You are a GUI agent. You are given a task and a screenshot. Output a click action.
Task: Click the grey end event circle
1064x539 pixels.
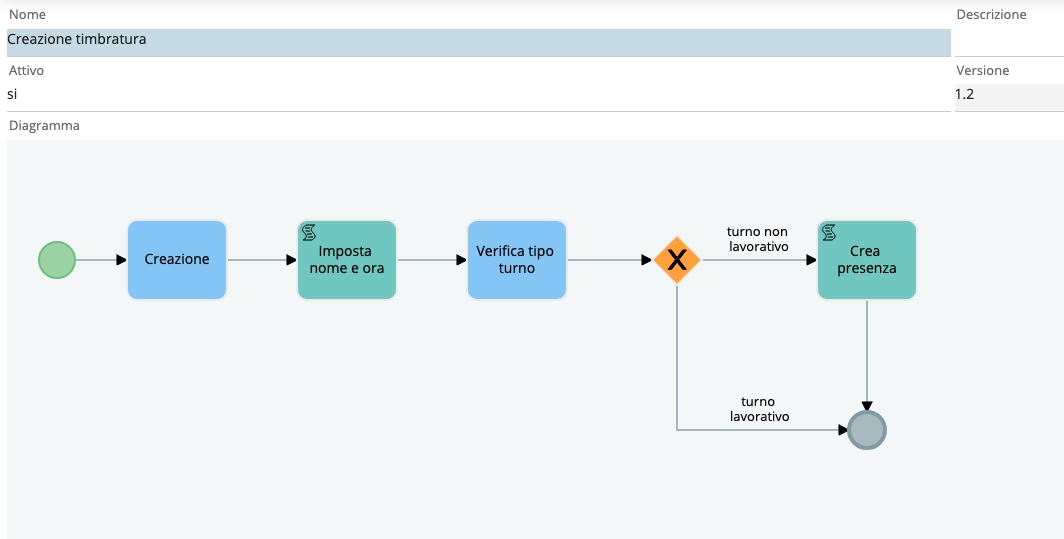pos(867,430)
